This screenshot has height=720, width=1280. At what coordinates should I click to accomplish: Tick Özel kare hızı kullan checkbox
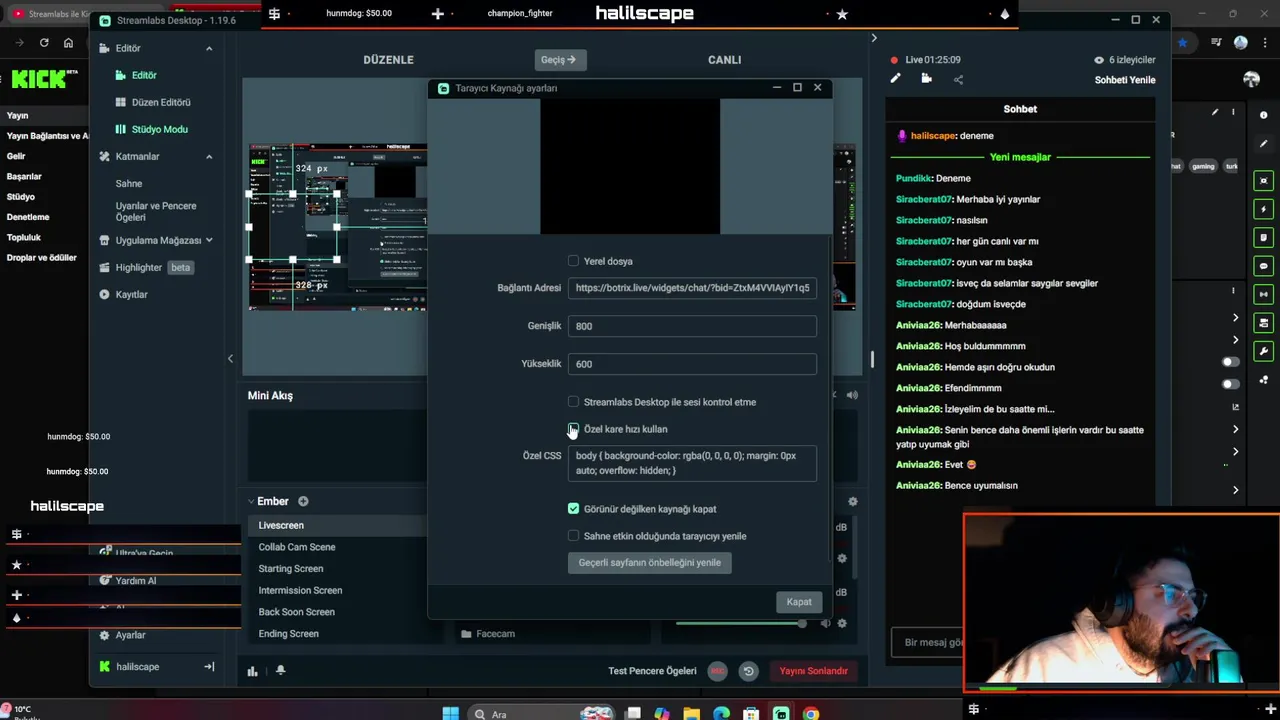pyautogui.click(x=573, y=429)
